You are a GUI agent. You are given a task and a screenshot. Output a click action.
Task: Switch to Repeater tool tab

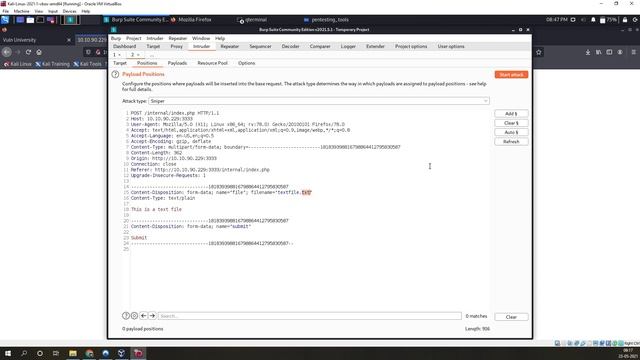(x=229, y=47)
